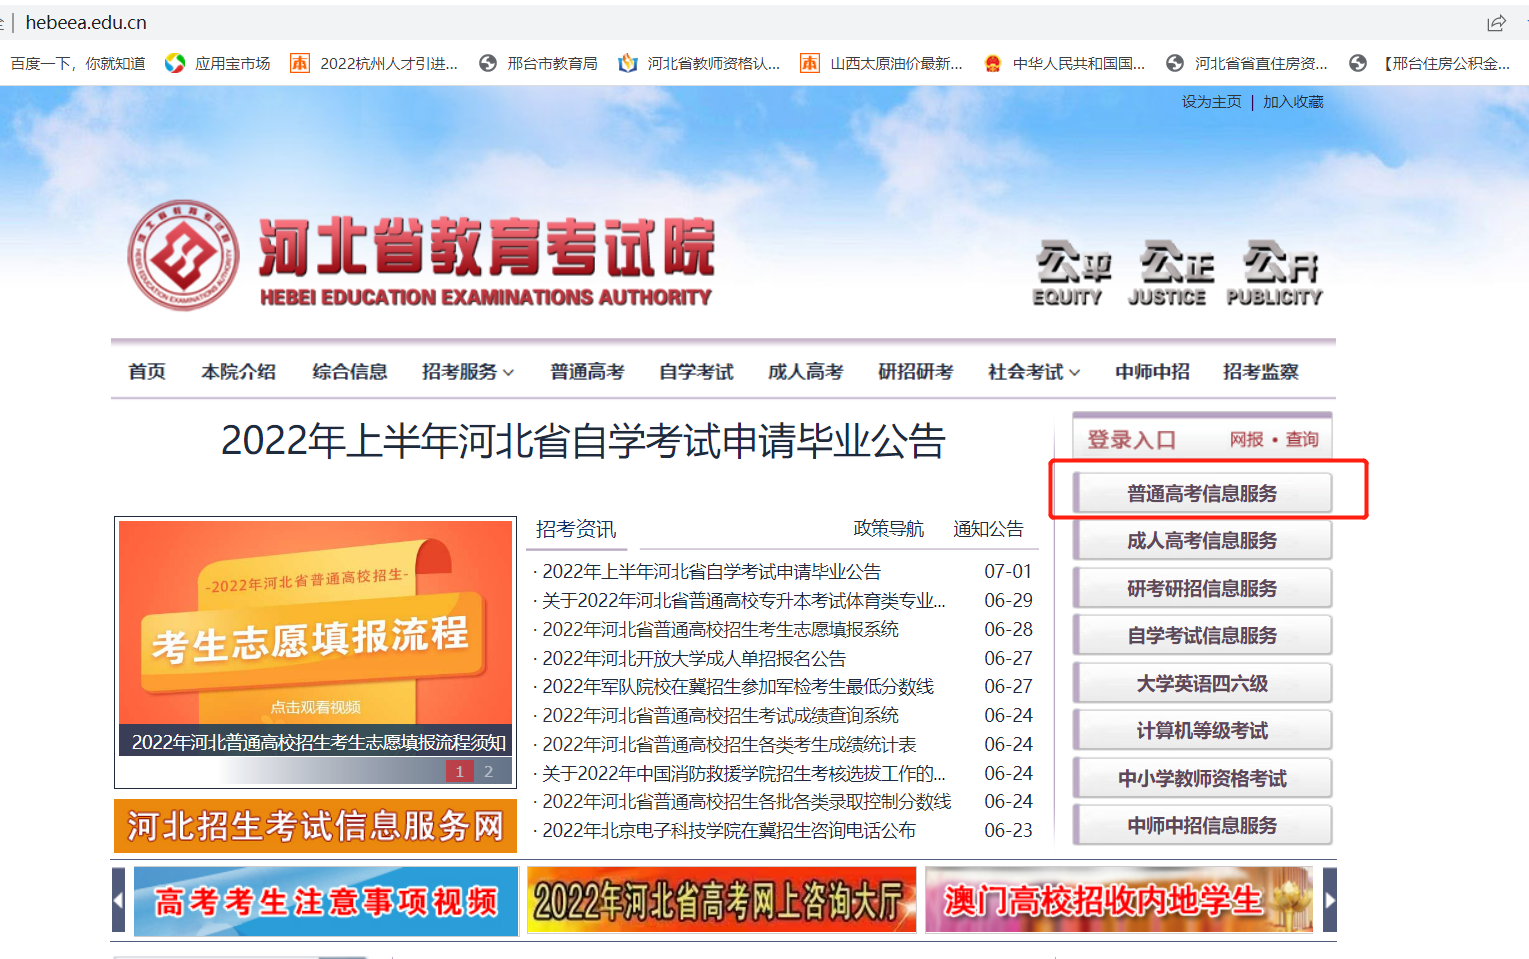The height and width of the screenshot is (959, 1529).
Task: Open the 中小学教师资格考试 button
Action: coord(1202,778)
